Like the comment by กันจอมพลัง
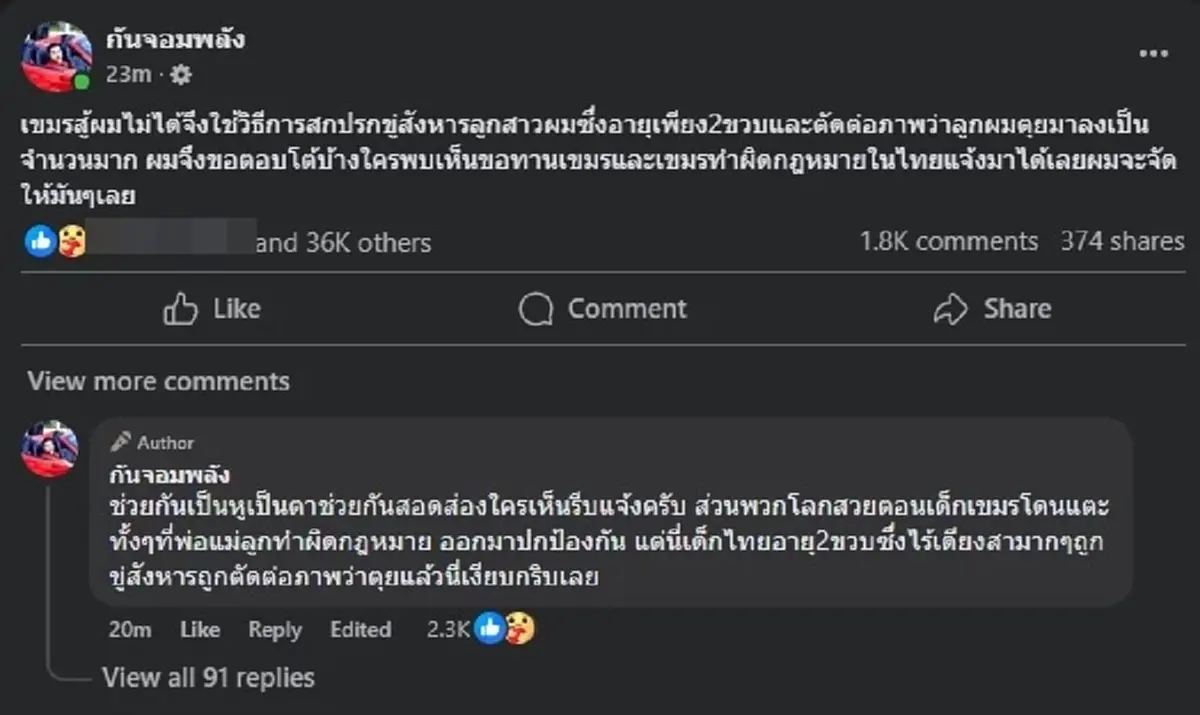The width and height of the screenshot is (1200, 715). (x=199, y=630)
